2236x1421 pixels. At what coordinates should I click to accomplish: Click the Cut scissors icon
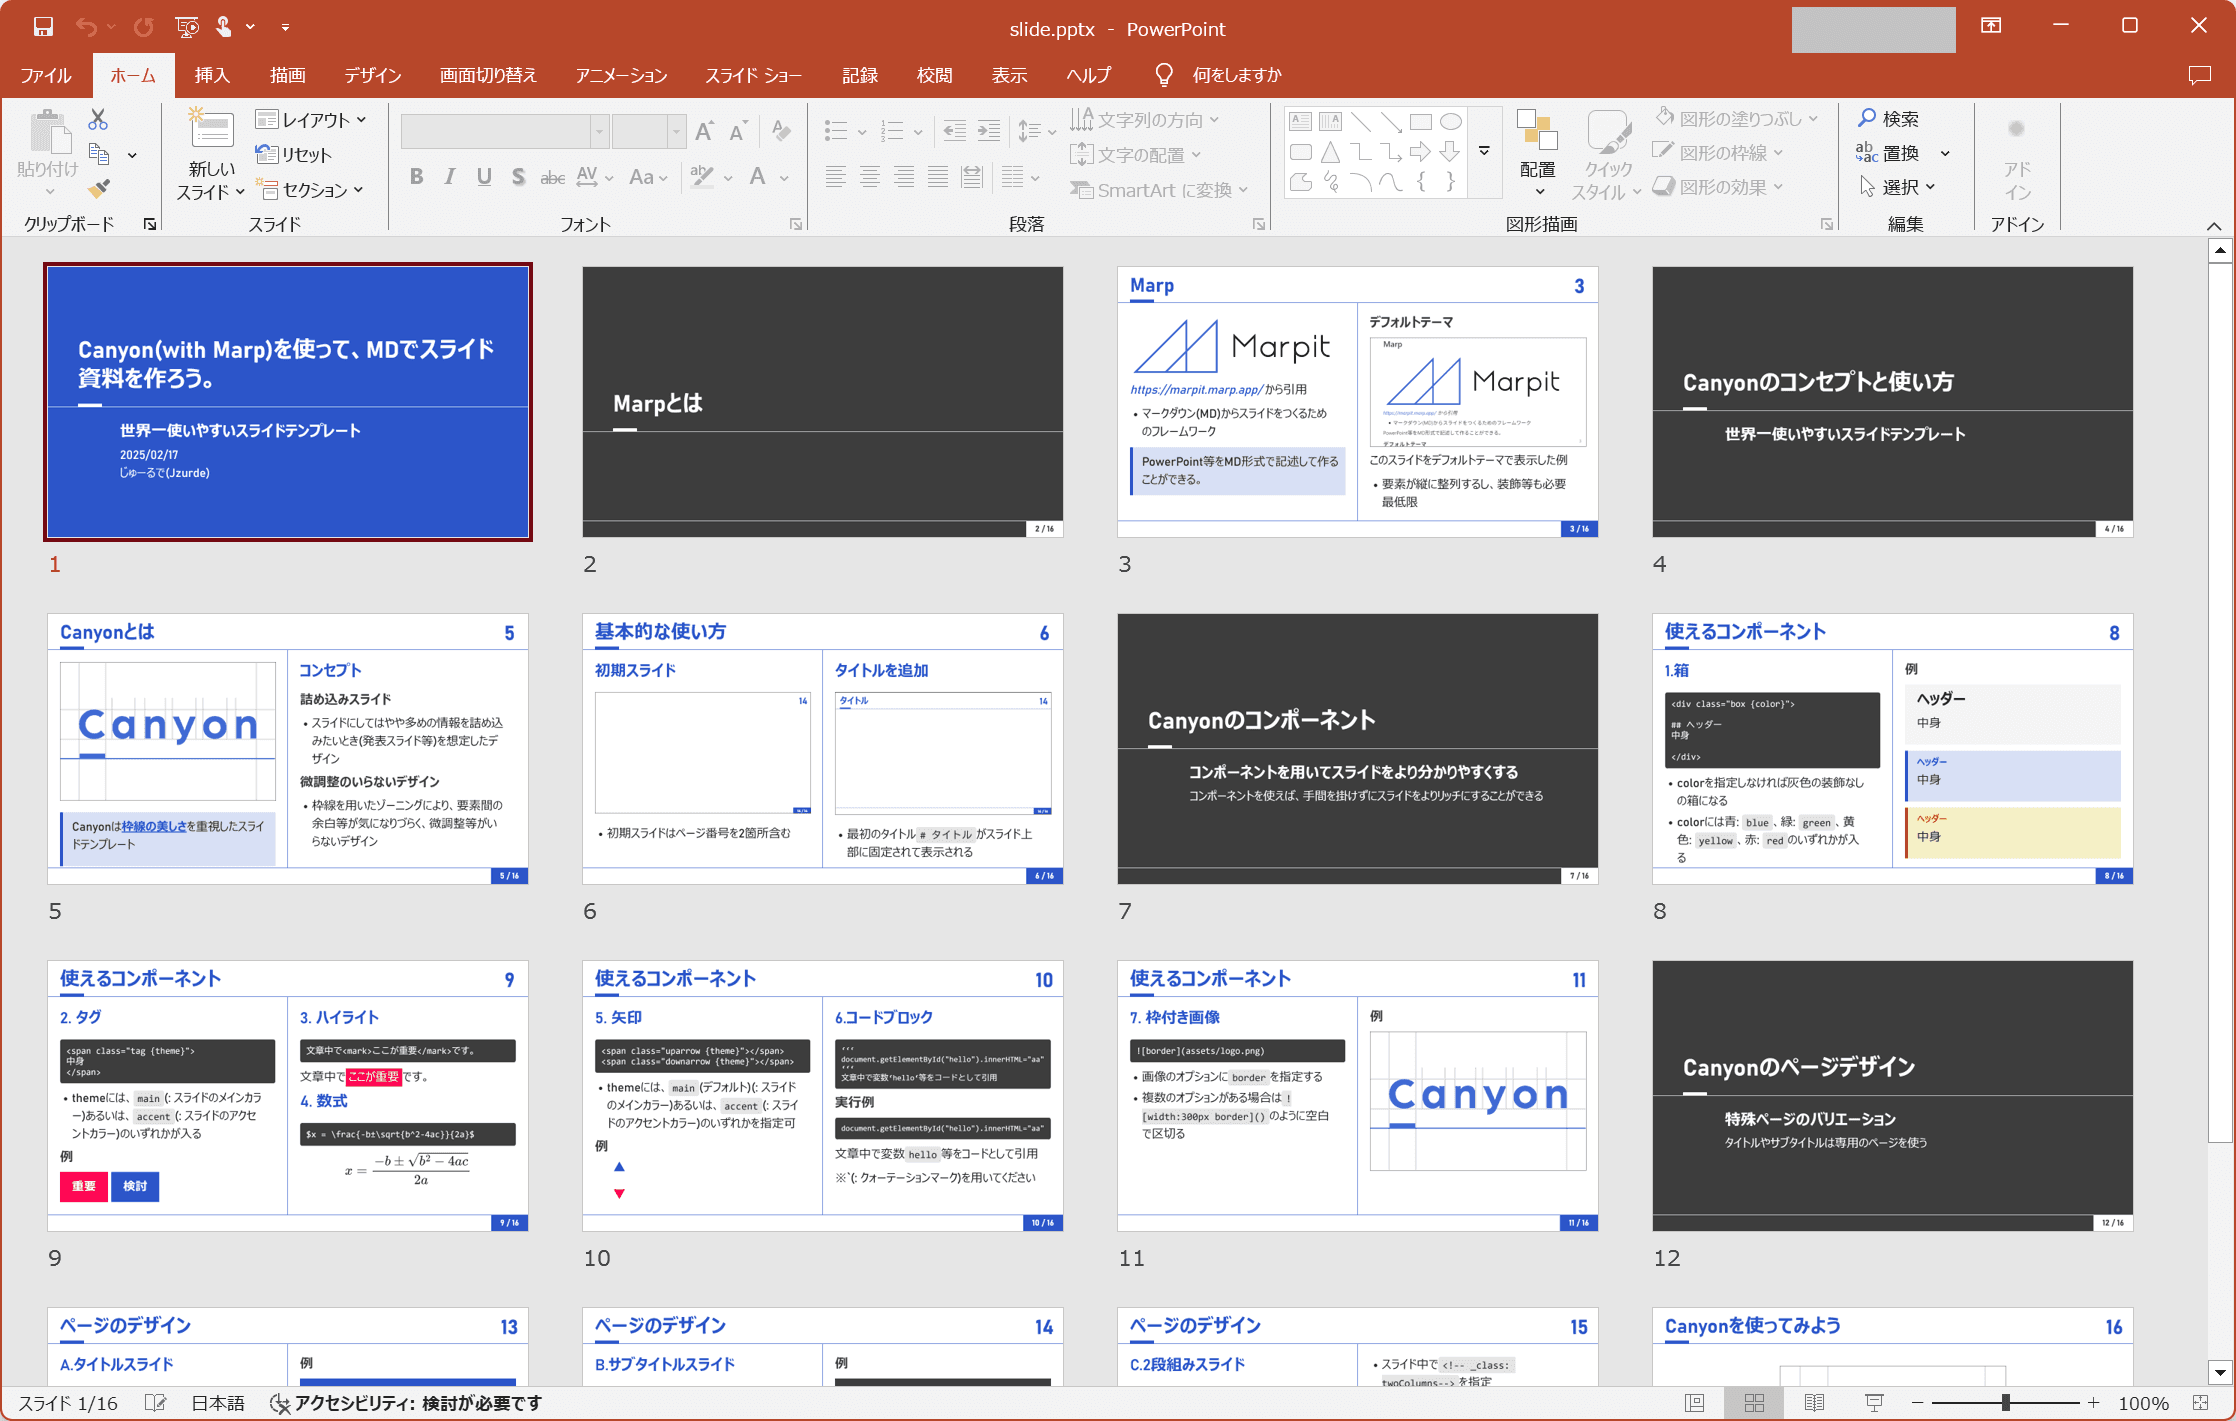point(98,120)
